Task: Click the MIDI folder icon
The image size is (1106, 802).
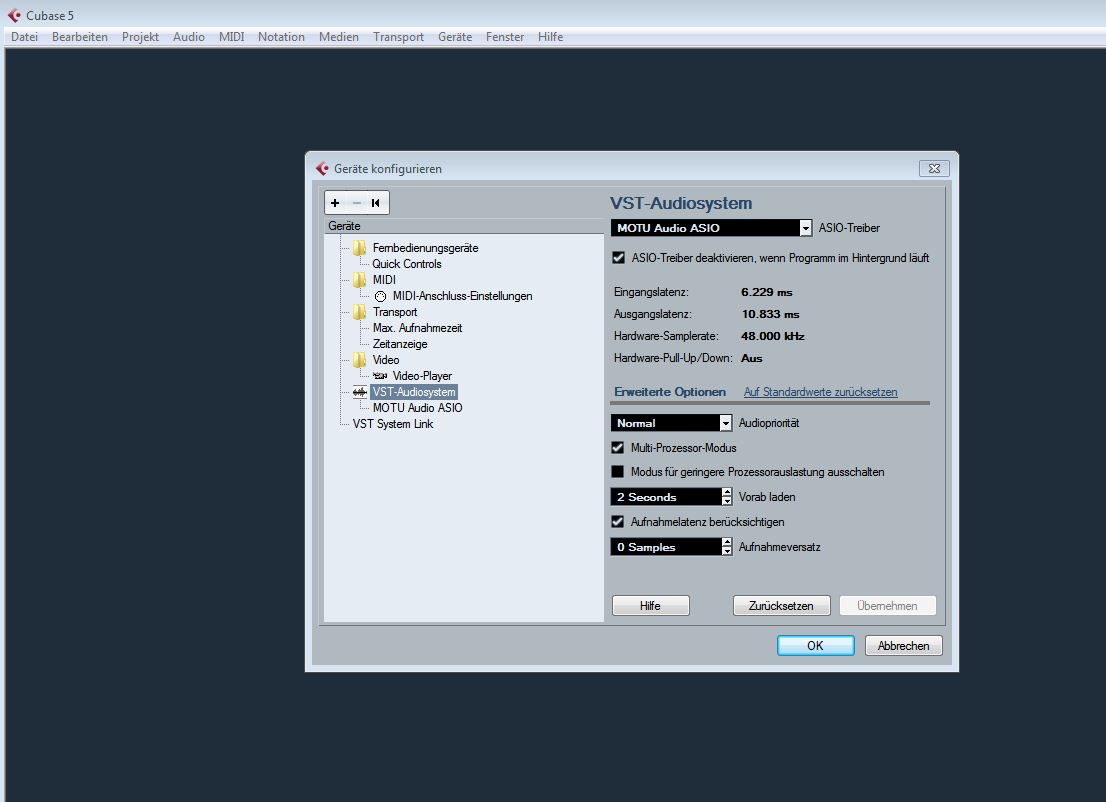Action: coord(360,279)
